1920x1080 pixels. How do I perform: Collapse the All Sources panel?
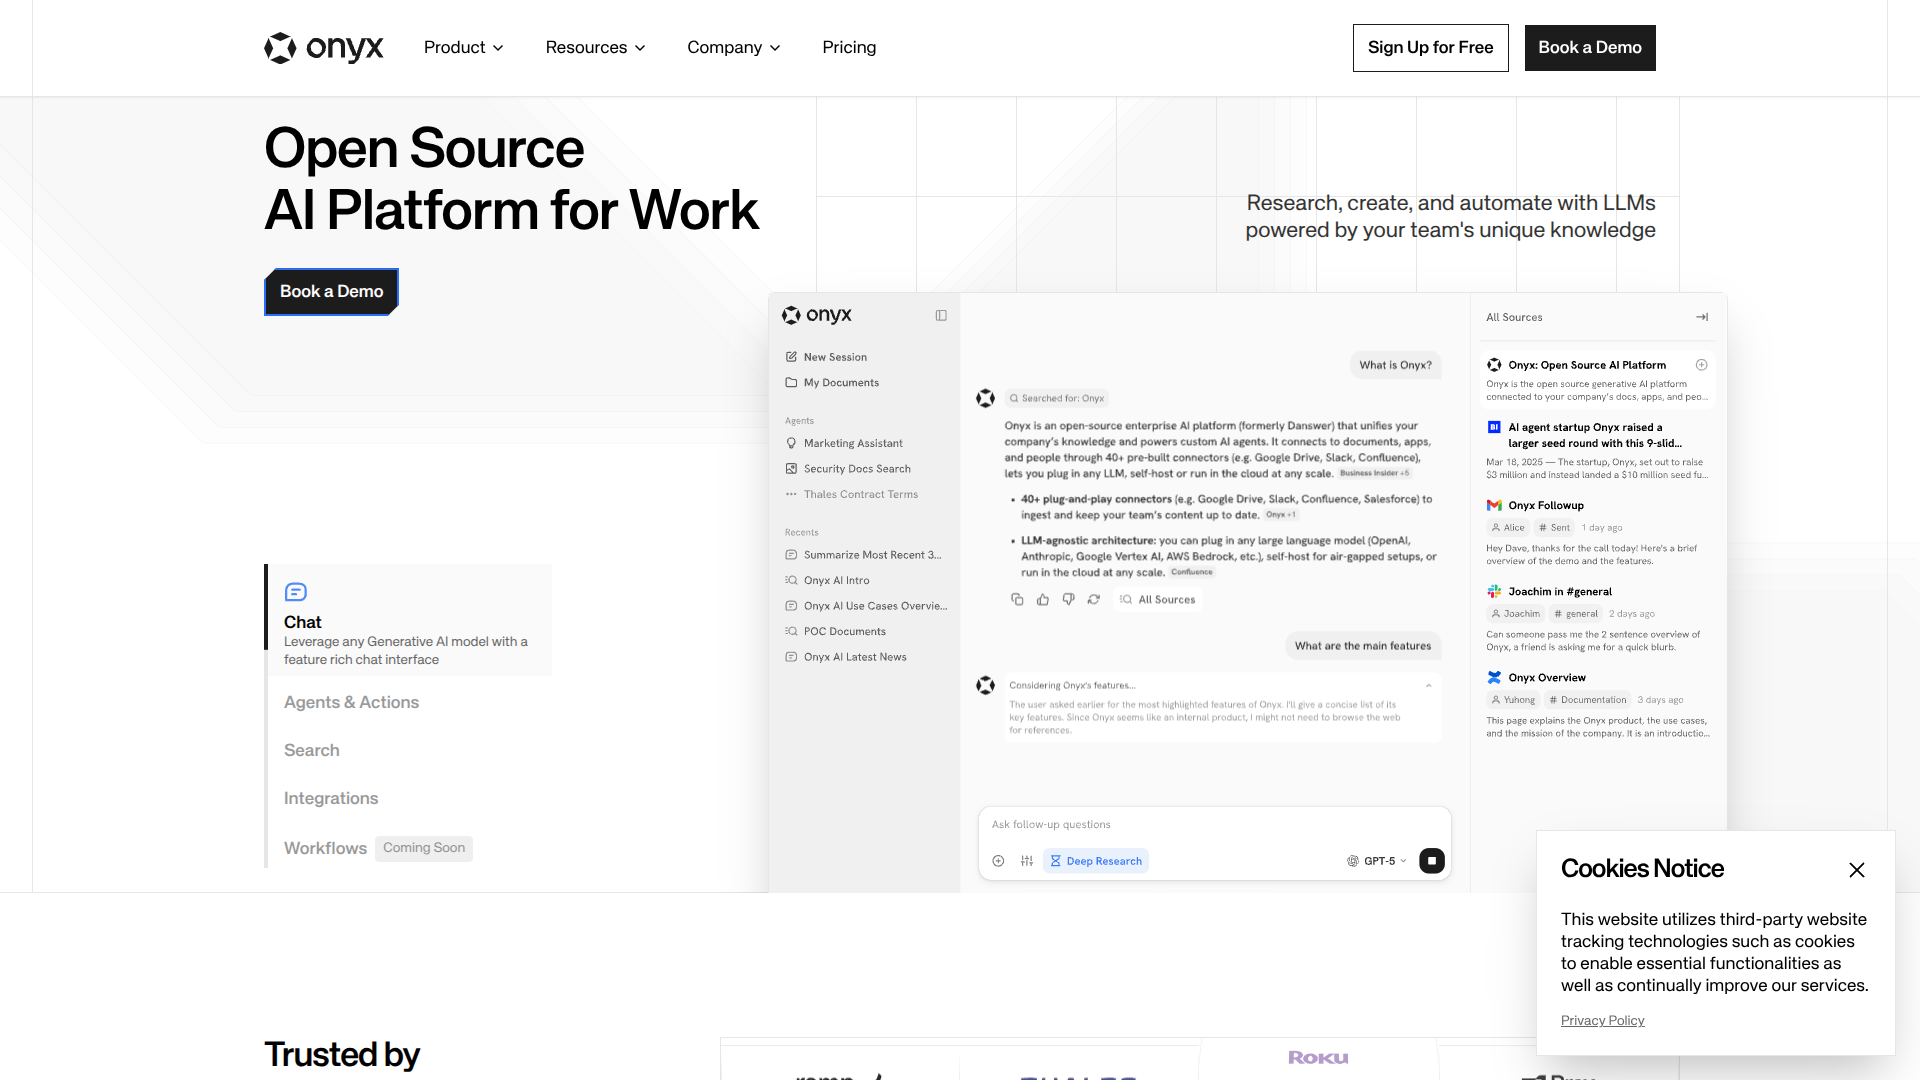pos(1702,317)
